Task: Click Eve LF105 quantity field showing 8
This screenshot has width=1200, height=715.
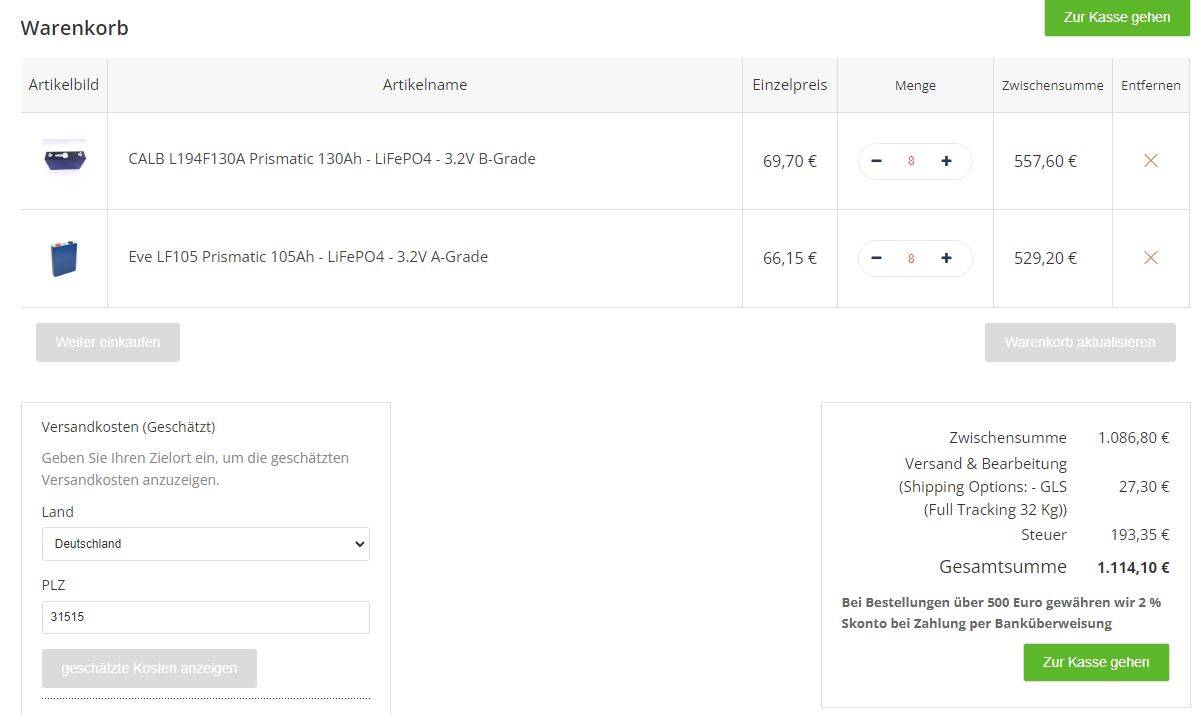Action: [x=911, y=258]
